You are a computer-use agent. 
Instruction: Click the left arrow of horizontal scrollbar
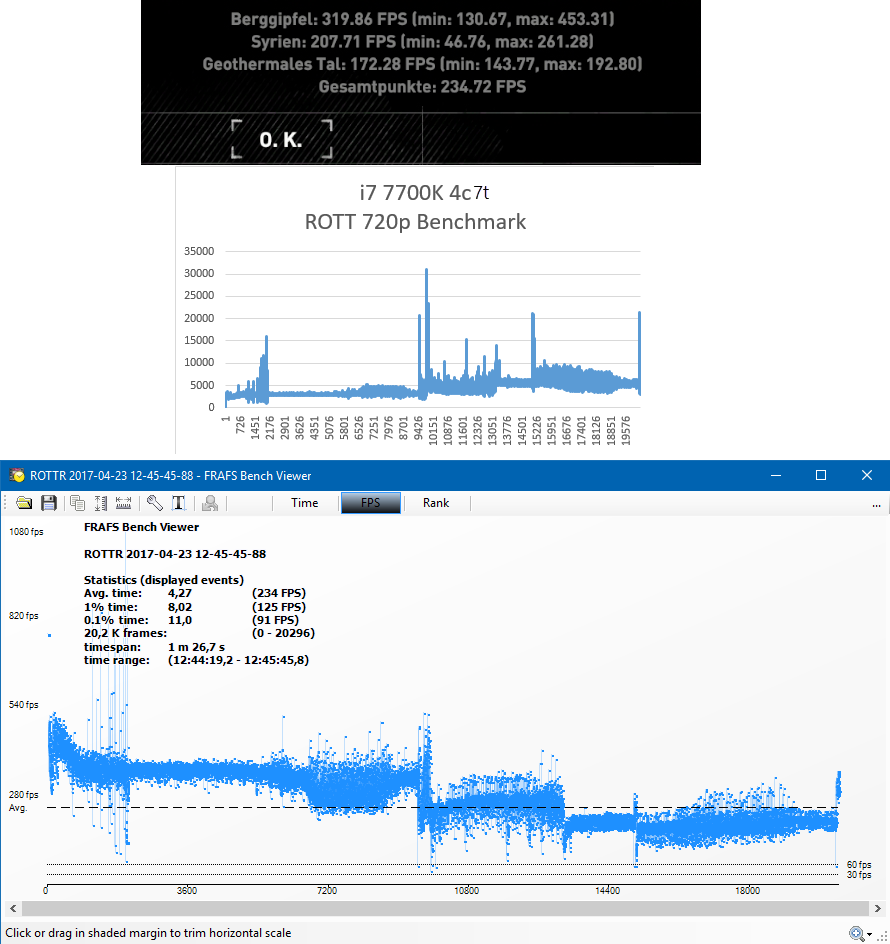click(x=13, y=908)
